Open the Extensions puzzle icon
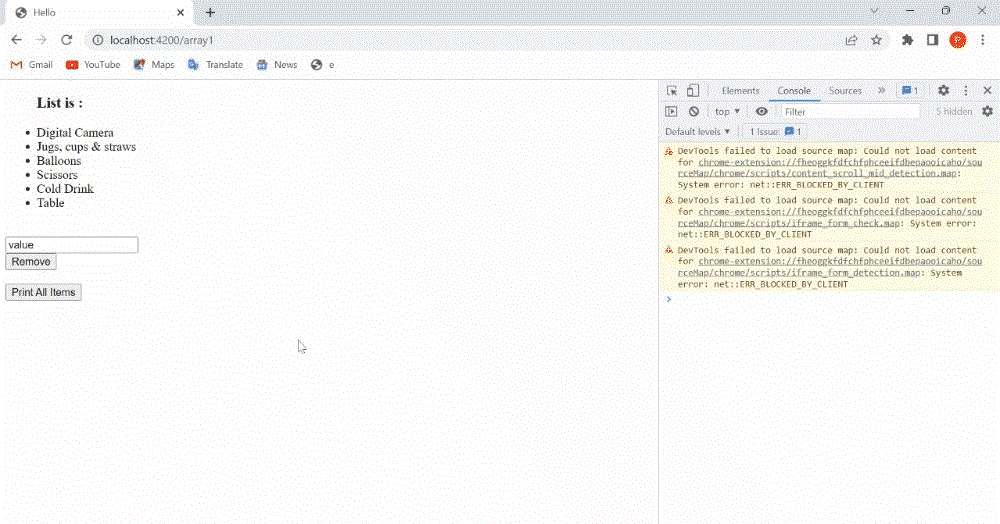 908,40
